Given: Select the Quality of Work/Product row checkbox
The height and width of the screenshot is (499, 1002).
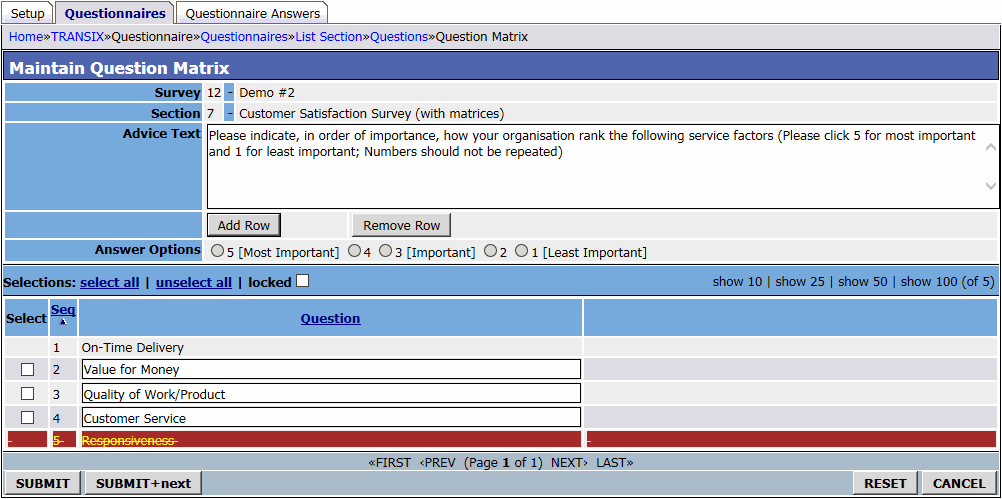Looking at the screenshot, I should point(28,394).
